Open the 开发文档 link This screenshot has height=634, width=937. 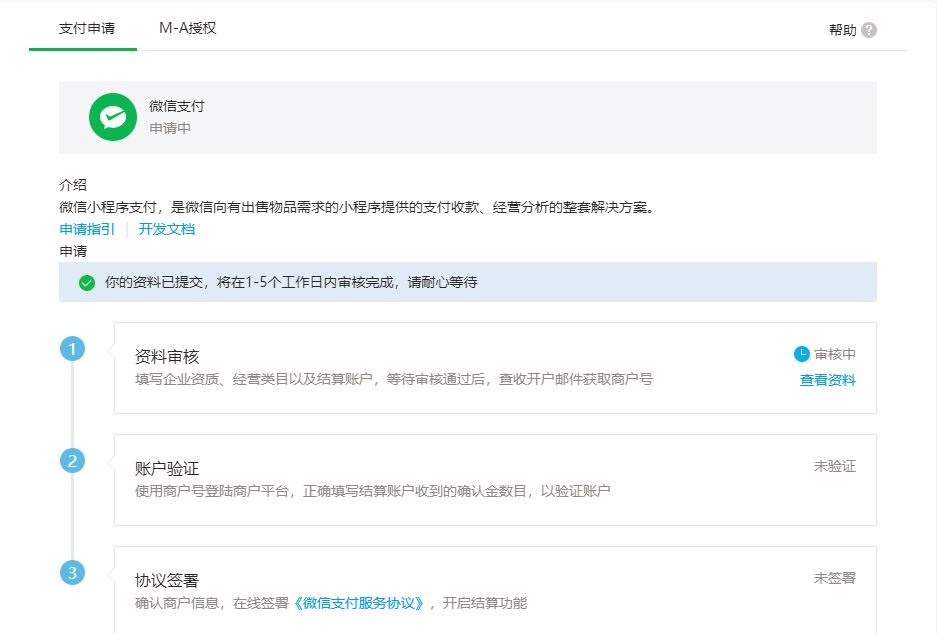tap(167, 229)
